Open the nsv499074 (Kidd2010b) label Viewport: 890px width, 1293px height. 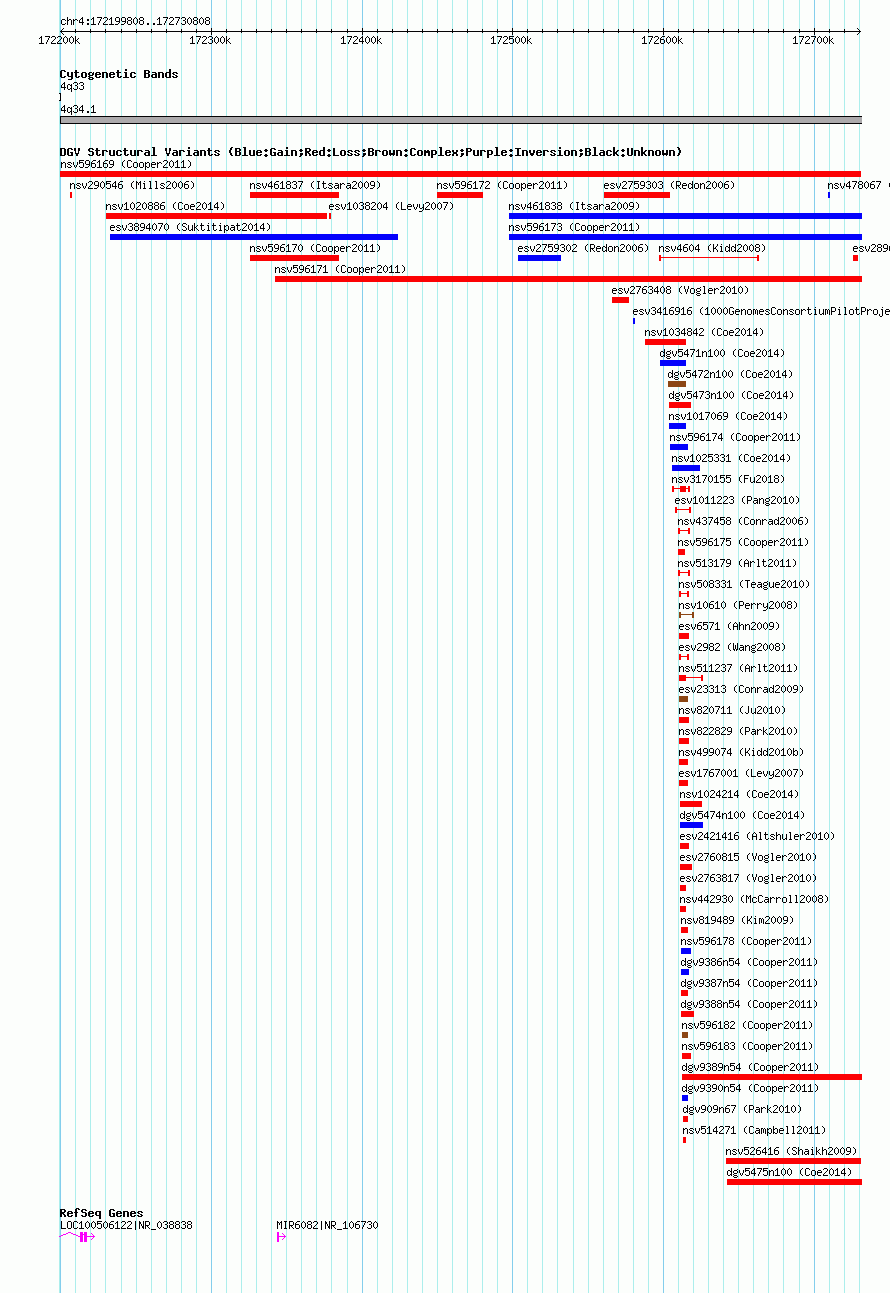pos(741,752)
